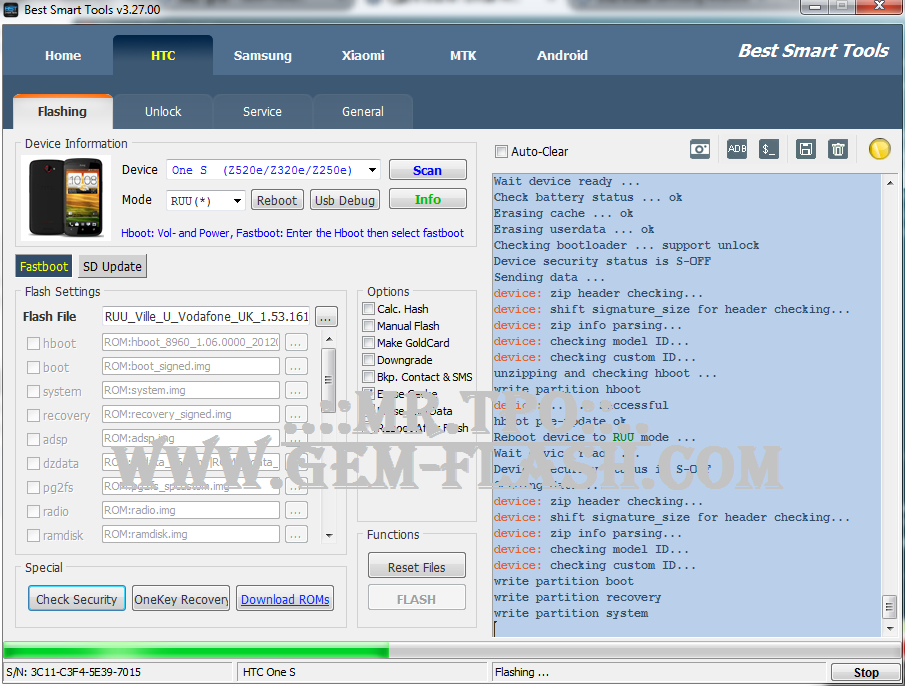
Task: Click the partition list scrollbar thumb
Action: (328, 380)
